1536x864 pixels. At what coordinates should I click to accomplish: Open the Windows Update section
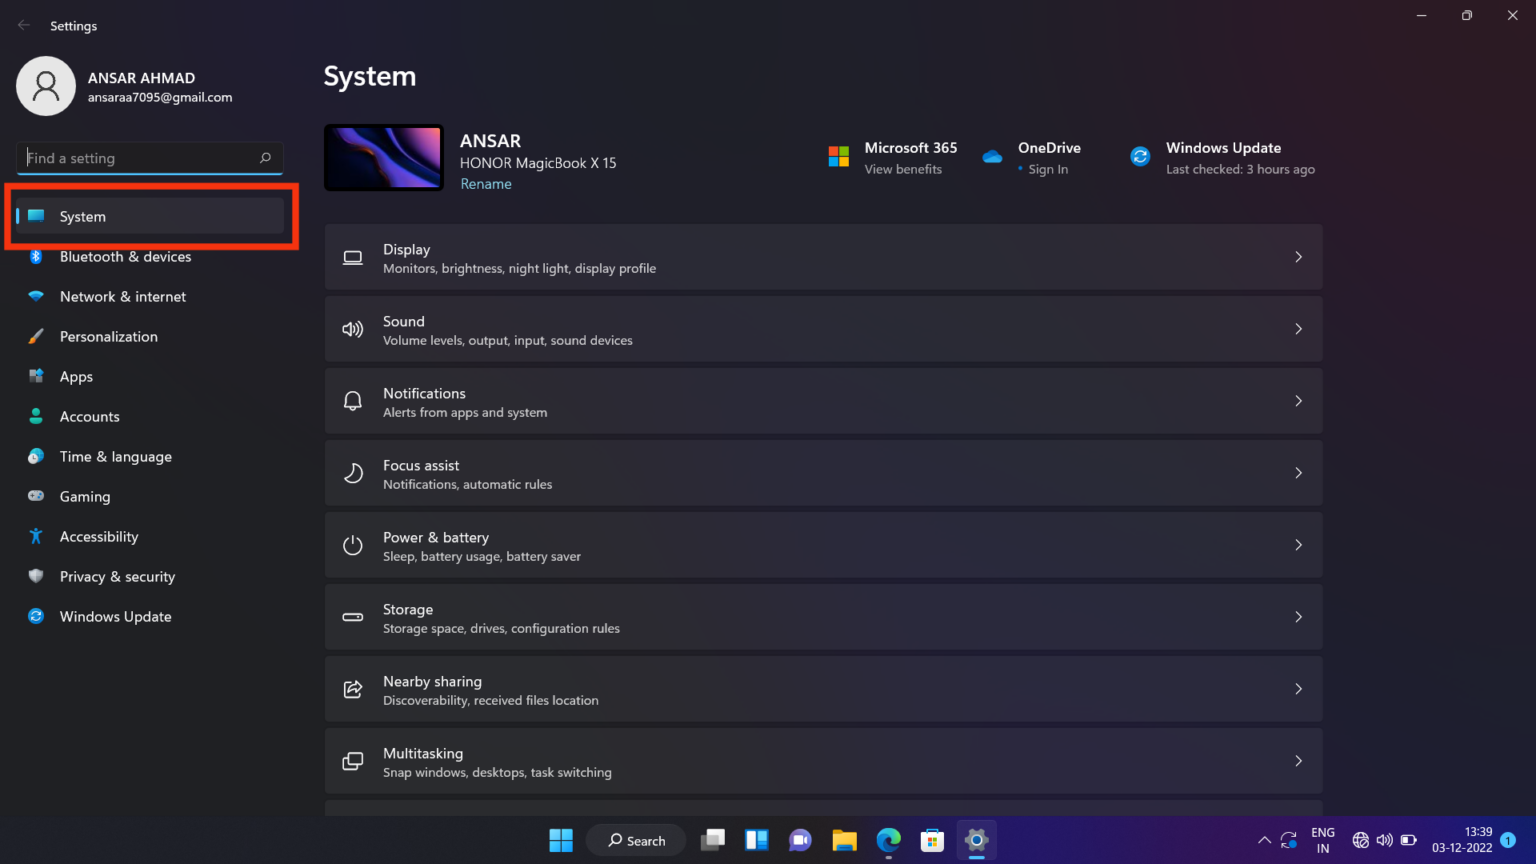click(115, 616)
